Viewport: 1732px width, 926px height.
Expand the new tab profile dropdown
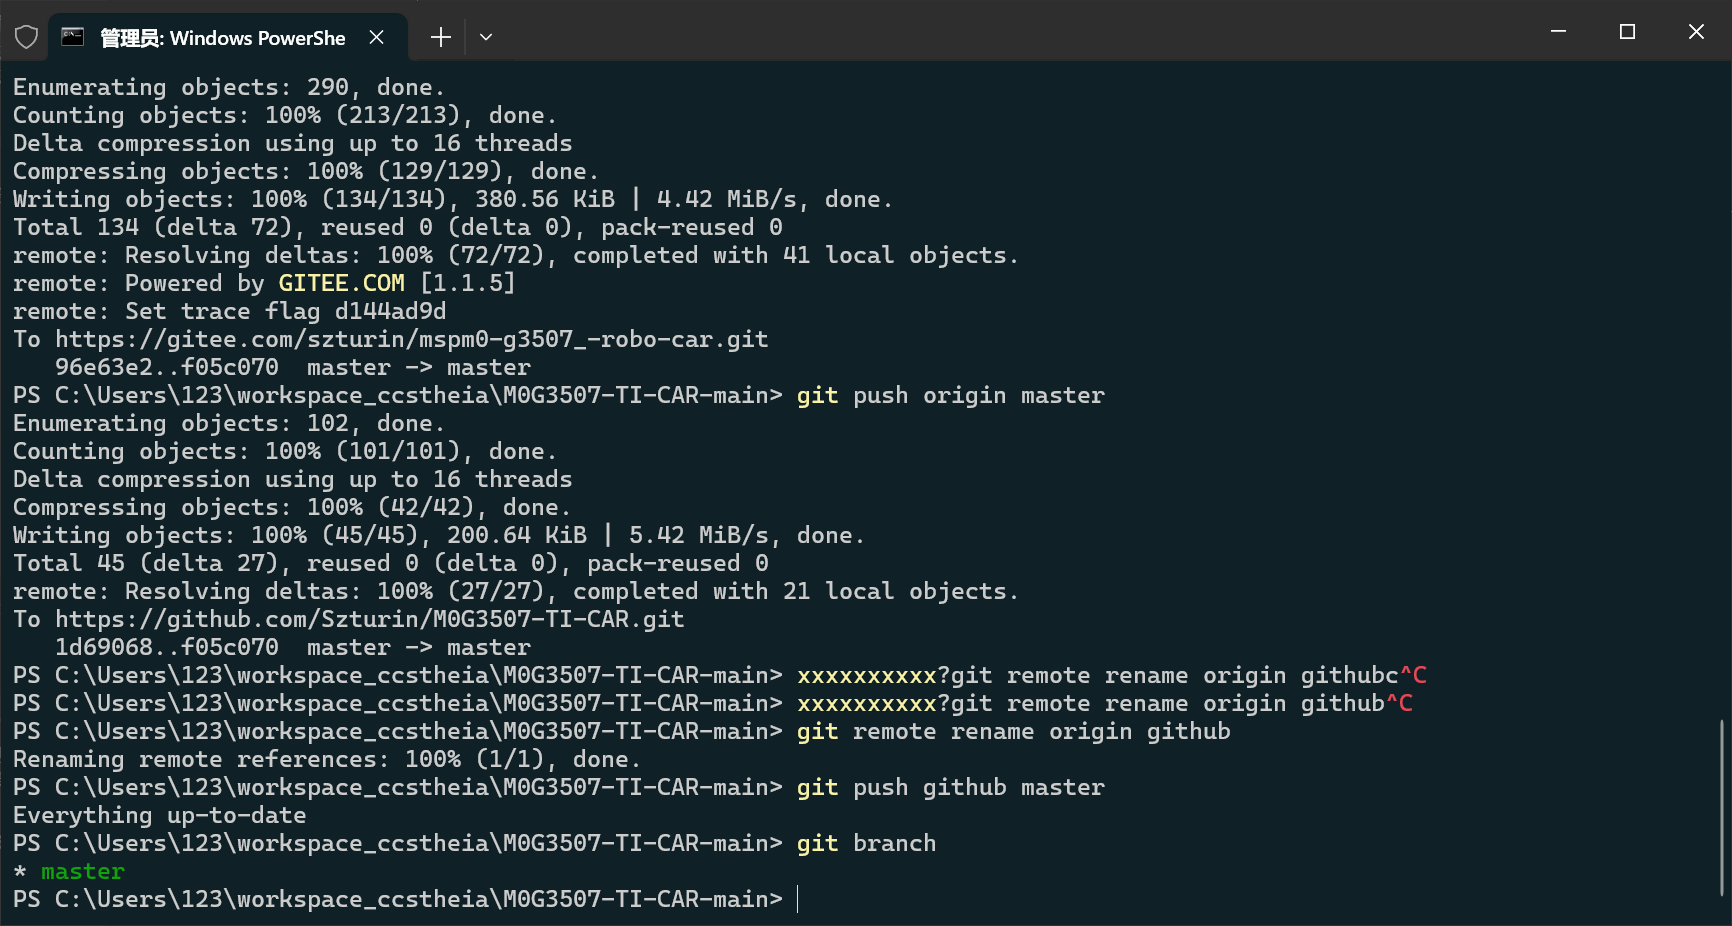(x=486, y=38)
